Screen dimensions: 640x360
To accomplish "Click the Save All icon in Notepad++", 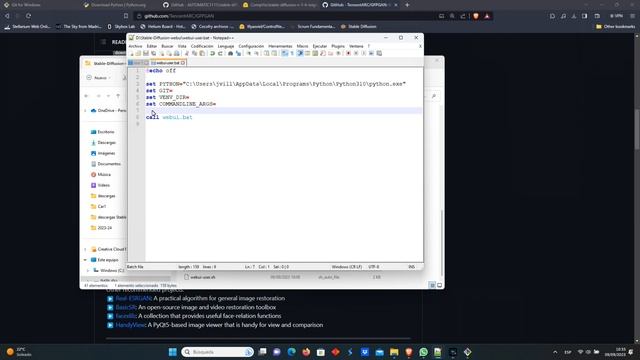I will point(153,53).
